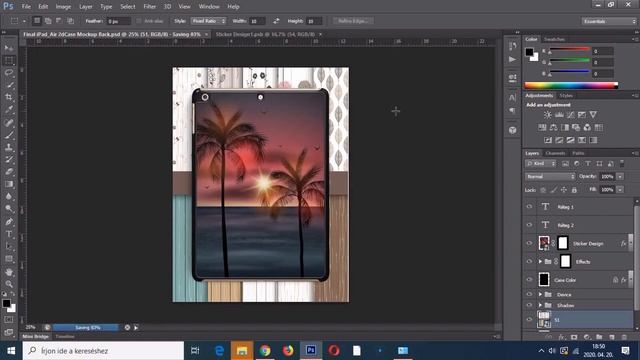
Task: Hide the Felirat 1 text layer
Action: click(529, 207)
